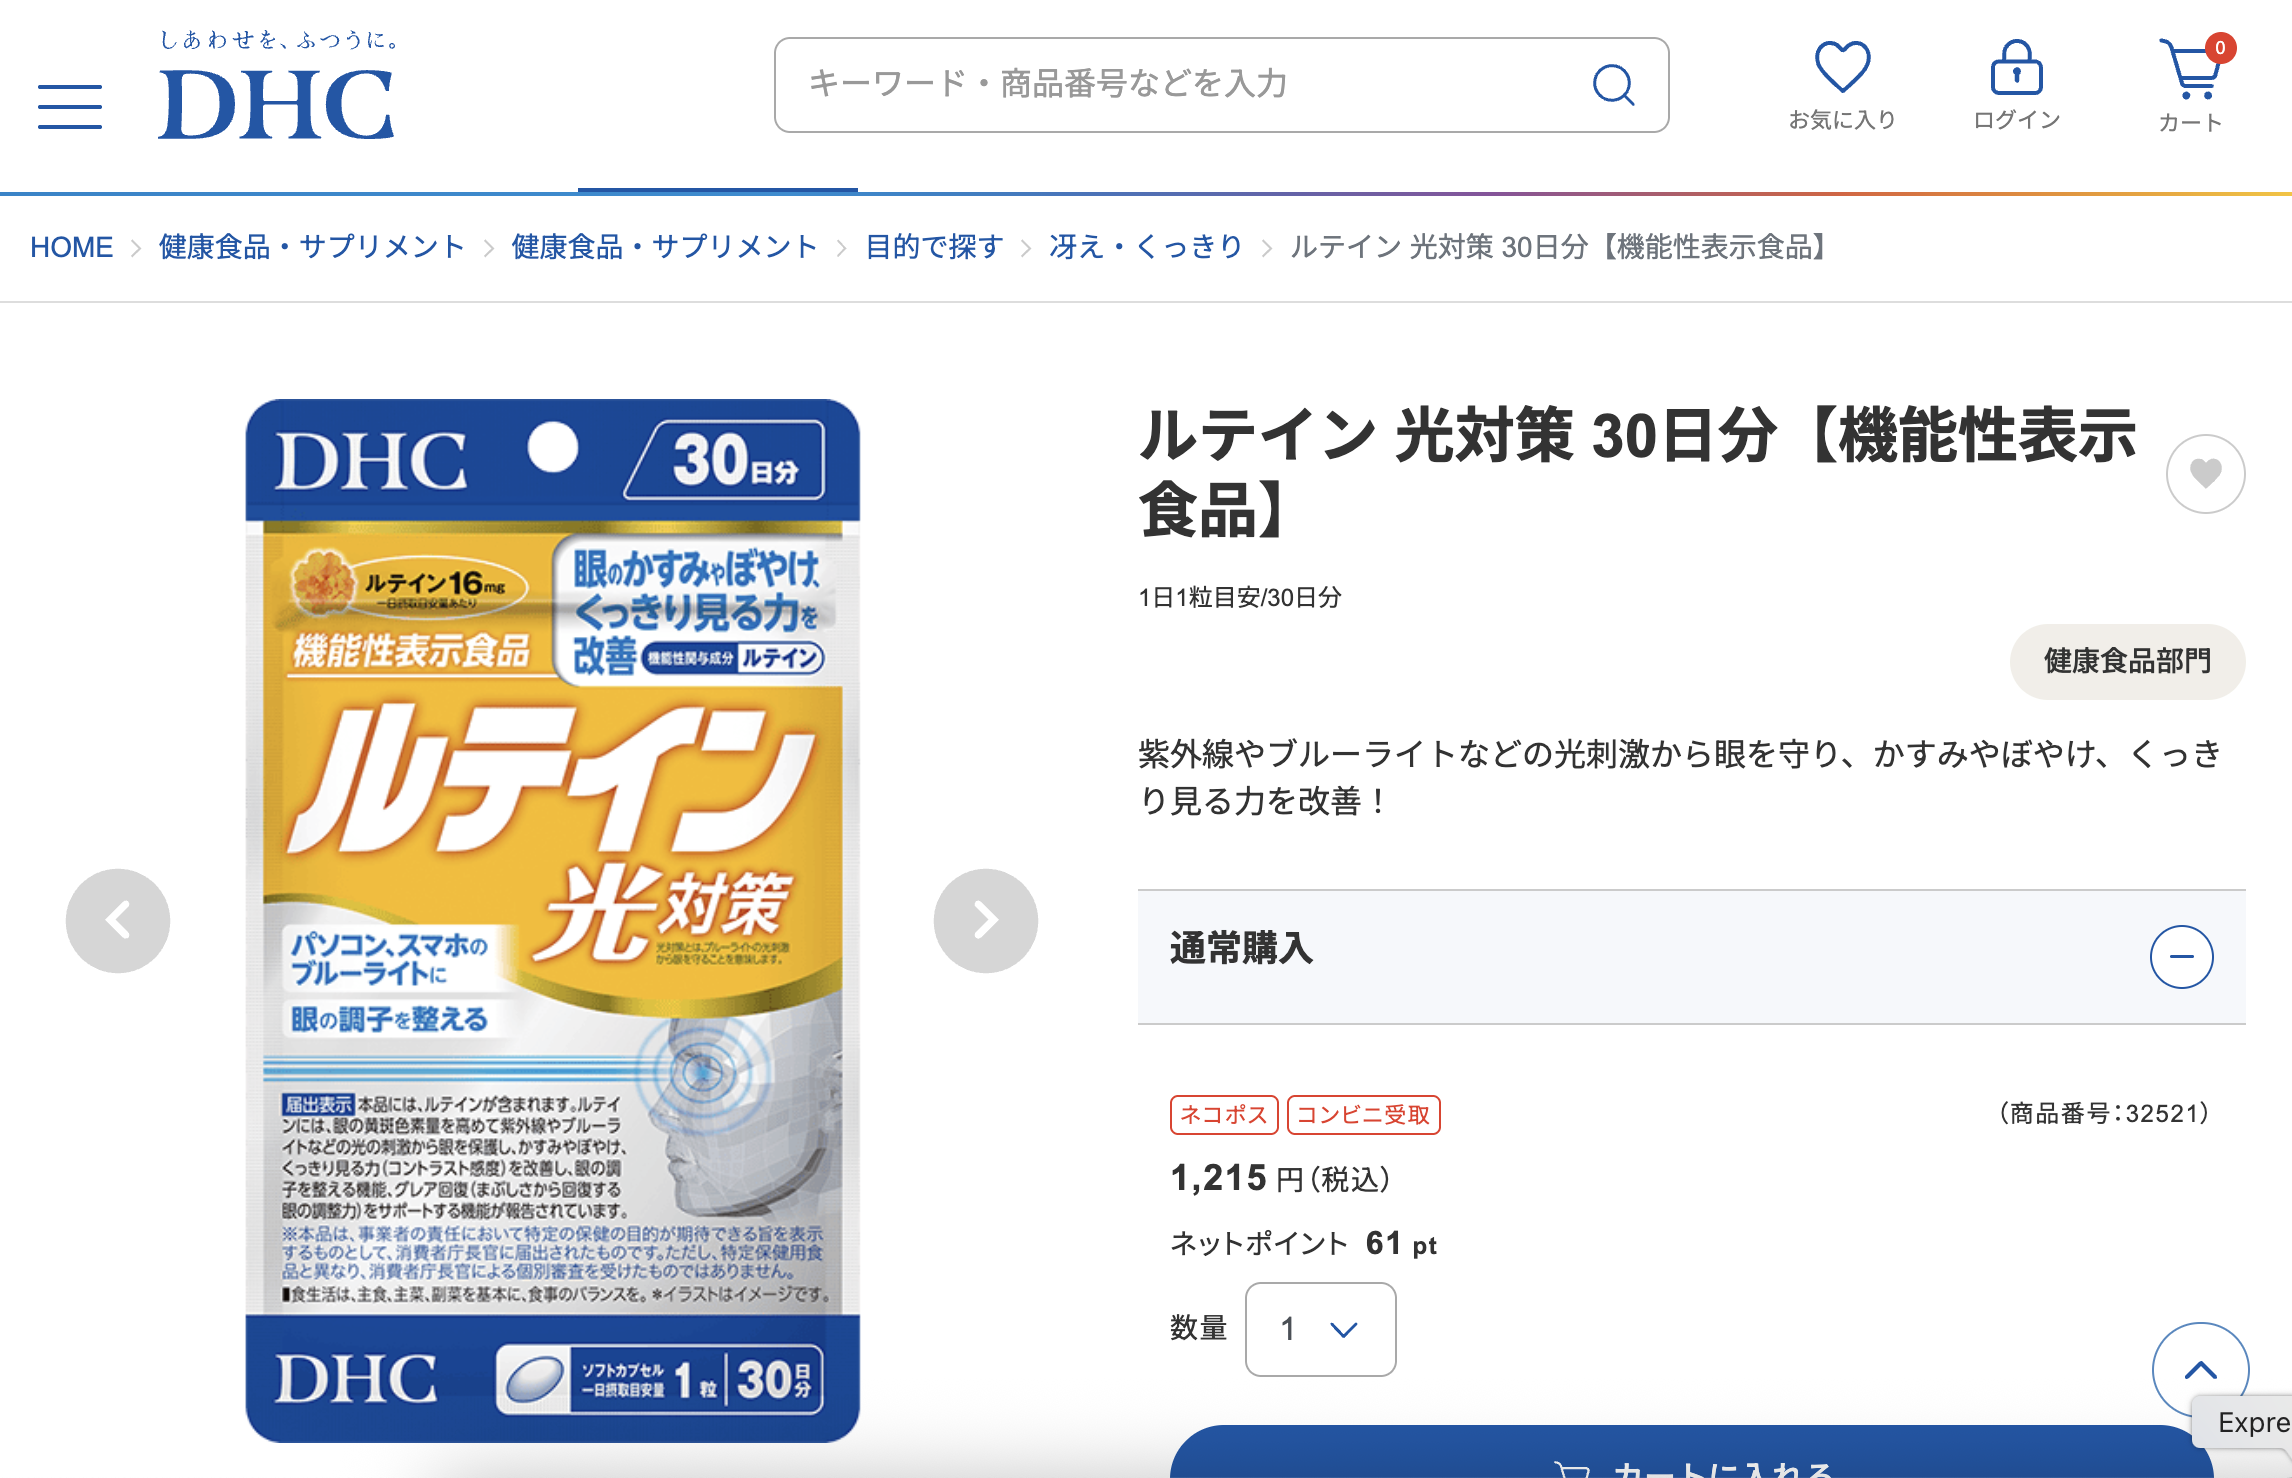
Task: Focus the keyword search field
Action: pos(1221,85)
